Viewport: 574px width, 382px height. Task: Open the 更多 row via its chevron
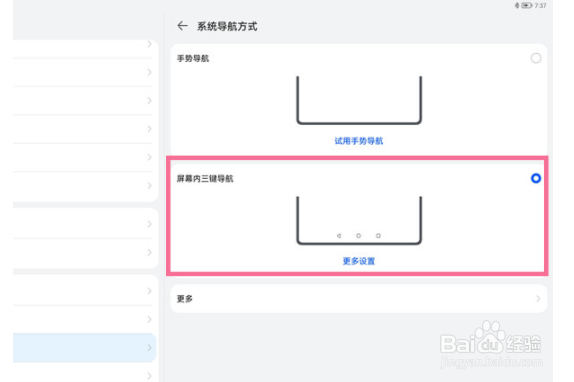pyautogui.click(x=538, y=299)
